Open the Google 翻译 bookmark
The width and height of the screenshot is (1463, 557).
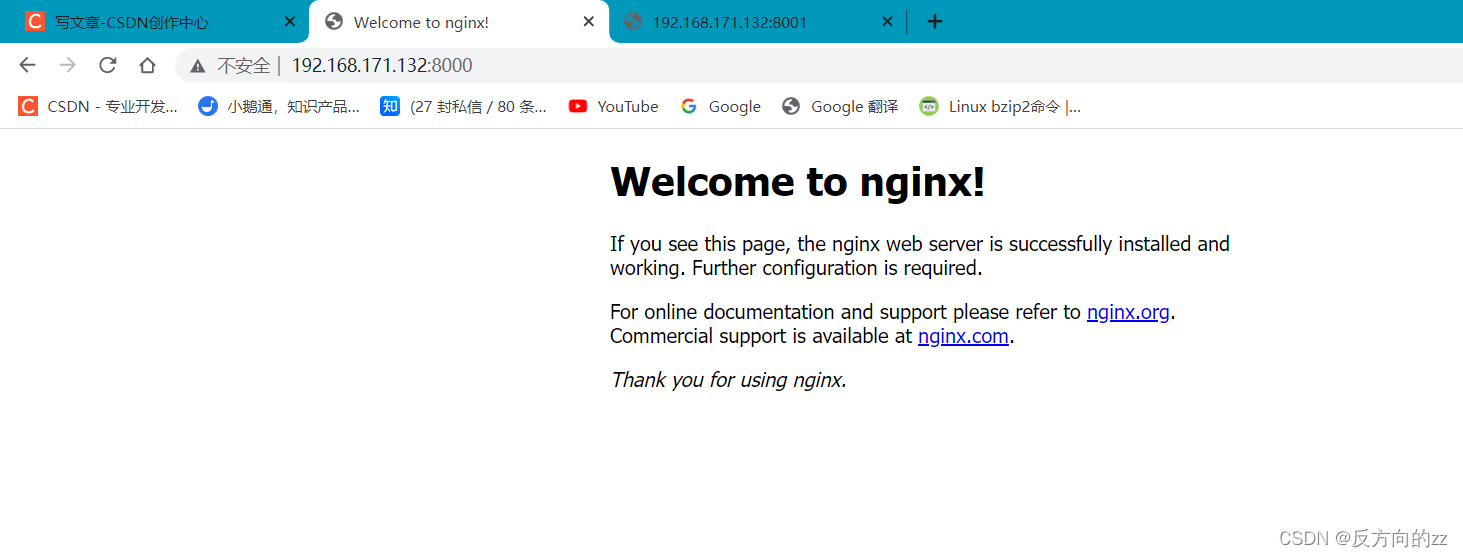click(840, 106)
